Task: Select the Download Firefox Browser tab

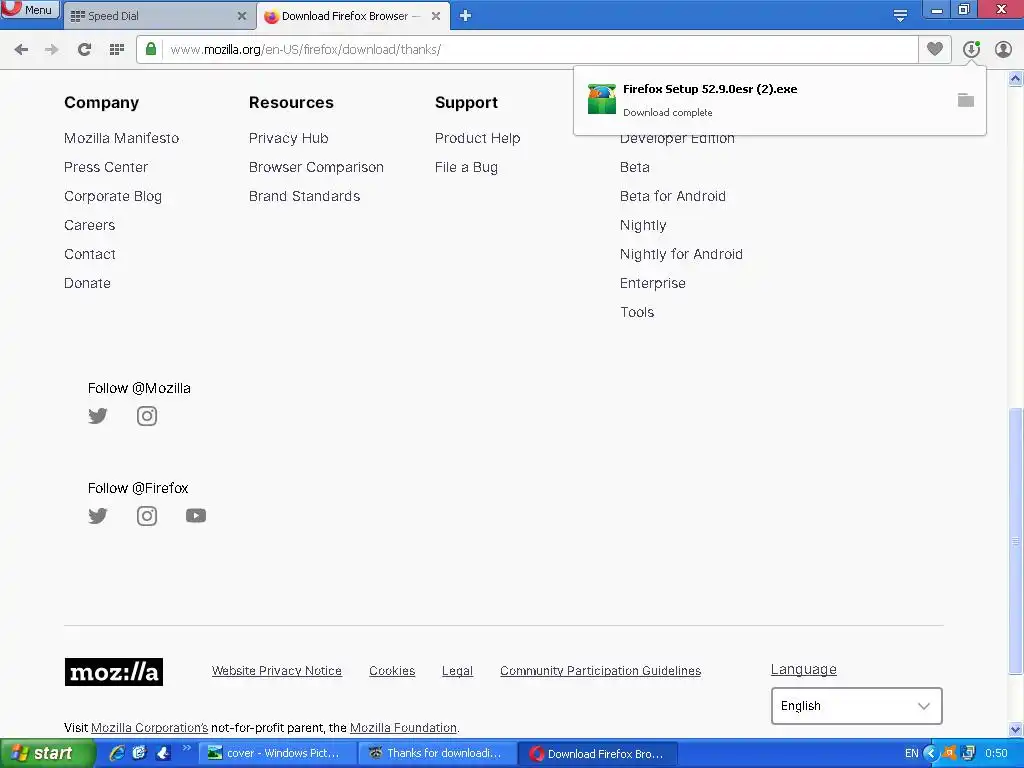Action: pyautogui.click(x=353, y=16)
